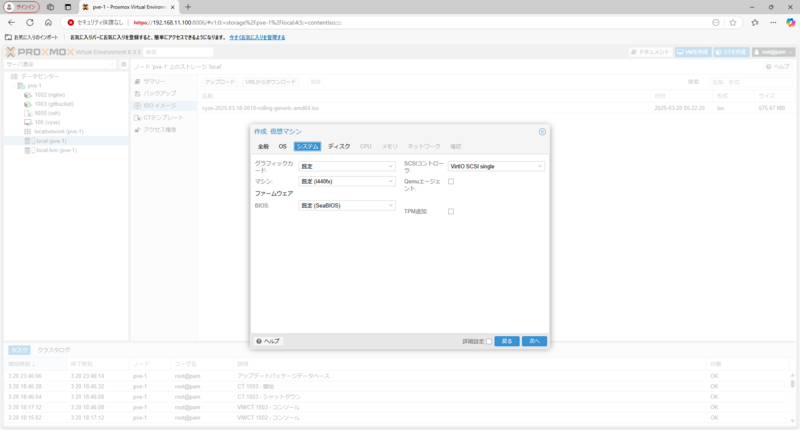Select template 9000 (ssh)
The height and width of the screenshot is (430, 800).
[x=47, y=113]
